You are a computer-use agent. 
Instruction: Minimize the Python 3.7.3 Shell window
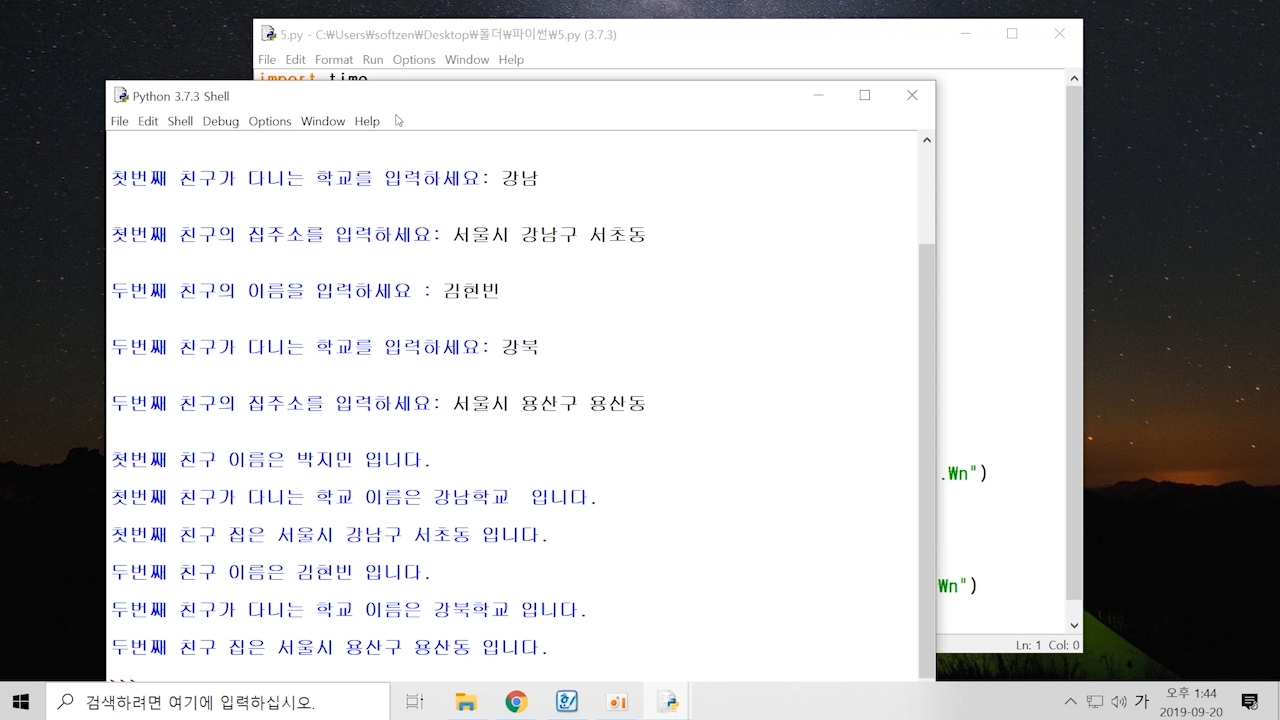point(818,96)
